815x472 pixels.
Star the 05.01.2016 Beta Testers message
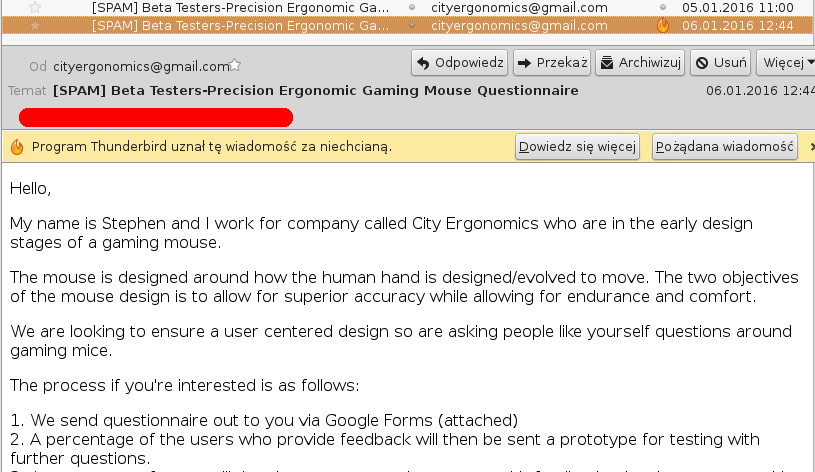(x=35, y=7)
